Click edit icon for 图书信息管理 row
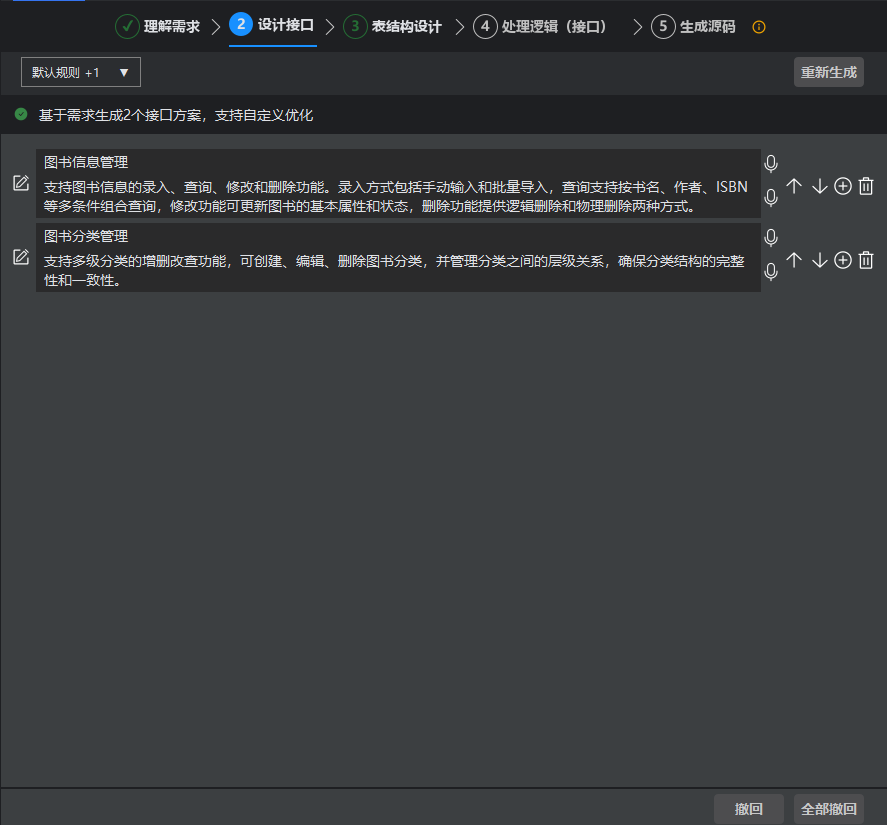The image size is (887, 825). point(20,183)
